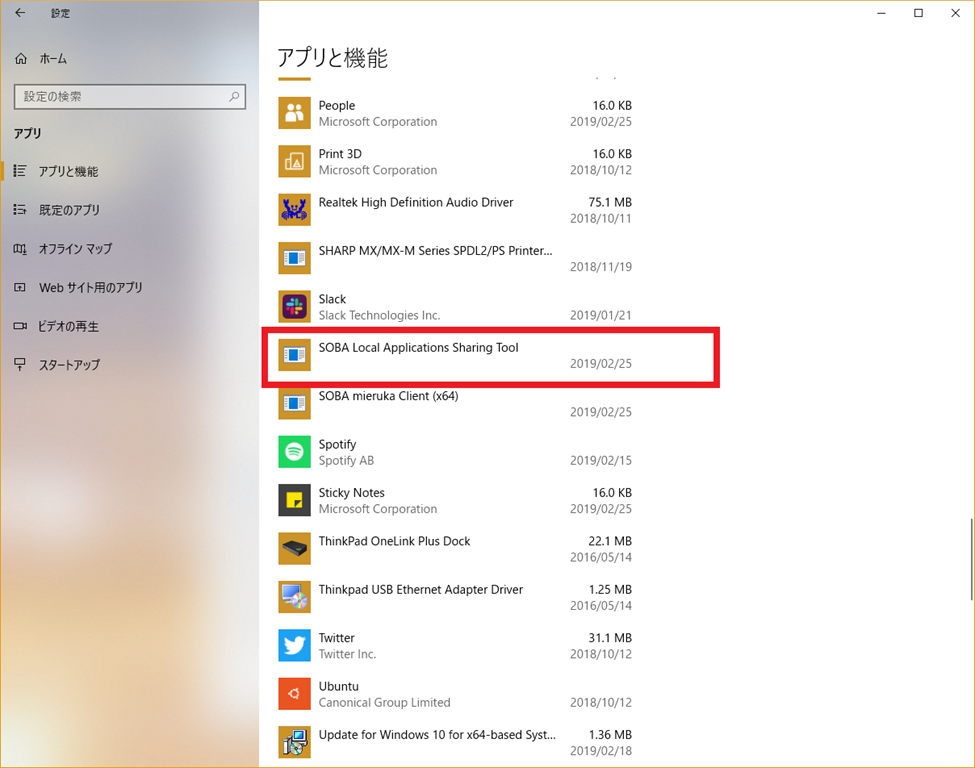Select SOBA mieruka Client (x64) text
Viewport: 975px width, 768px height.
[388, 396]
